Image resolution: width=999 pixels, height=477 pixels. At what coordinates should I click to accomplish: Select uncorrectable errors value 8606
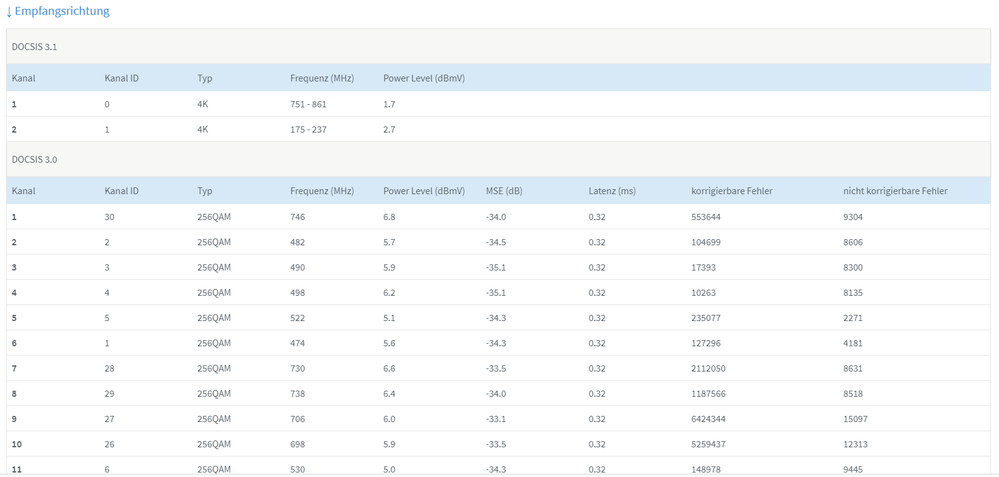(852, 243)
